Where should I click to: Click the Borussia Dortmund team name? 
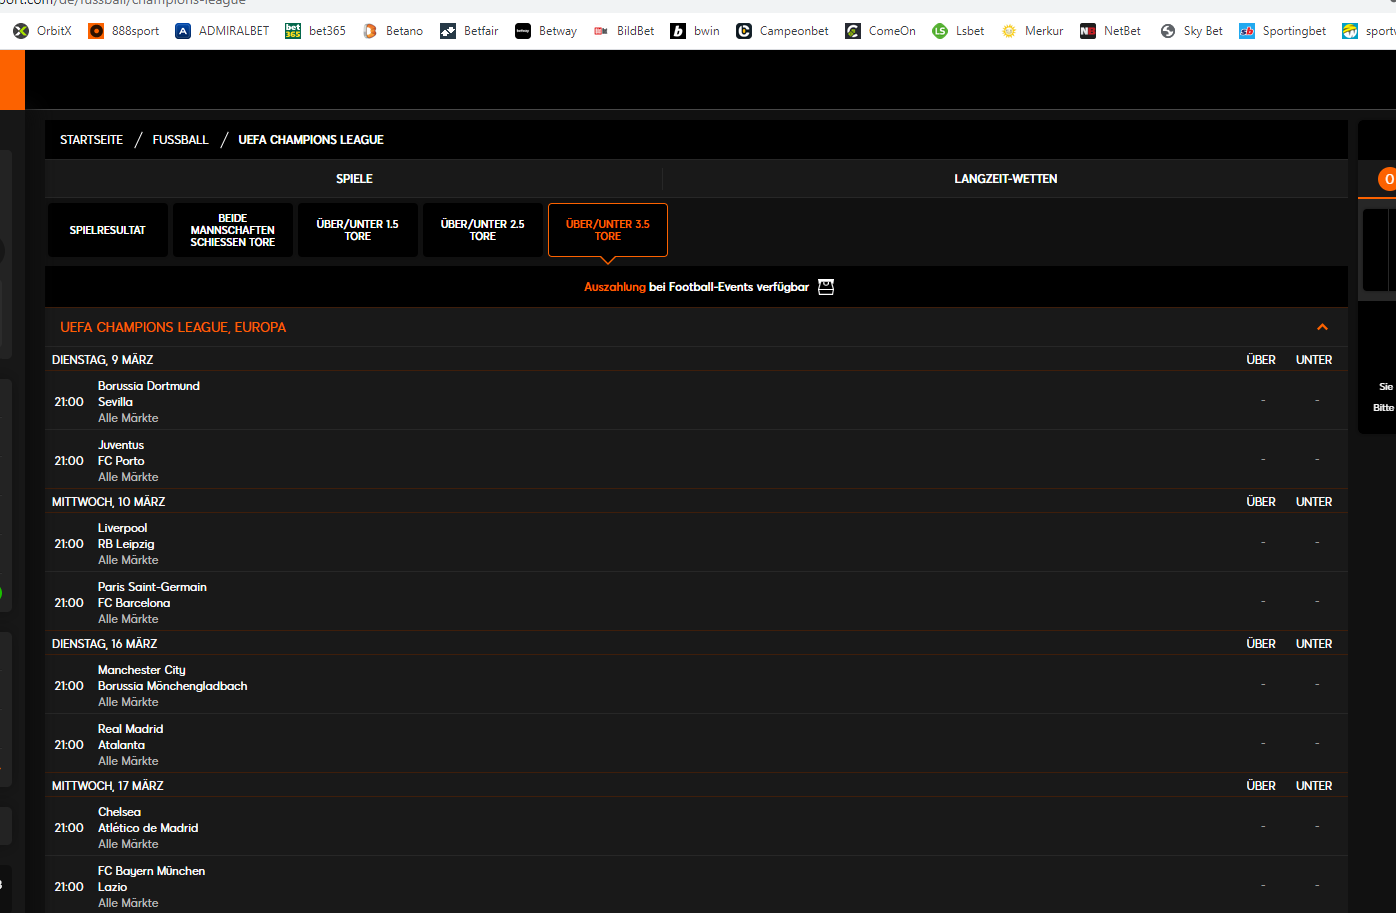pos(149,386)
